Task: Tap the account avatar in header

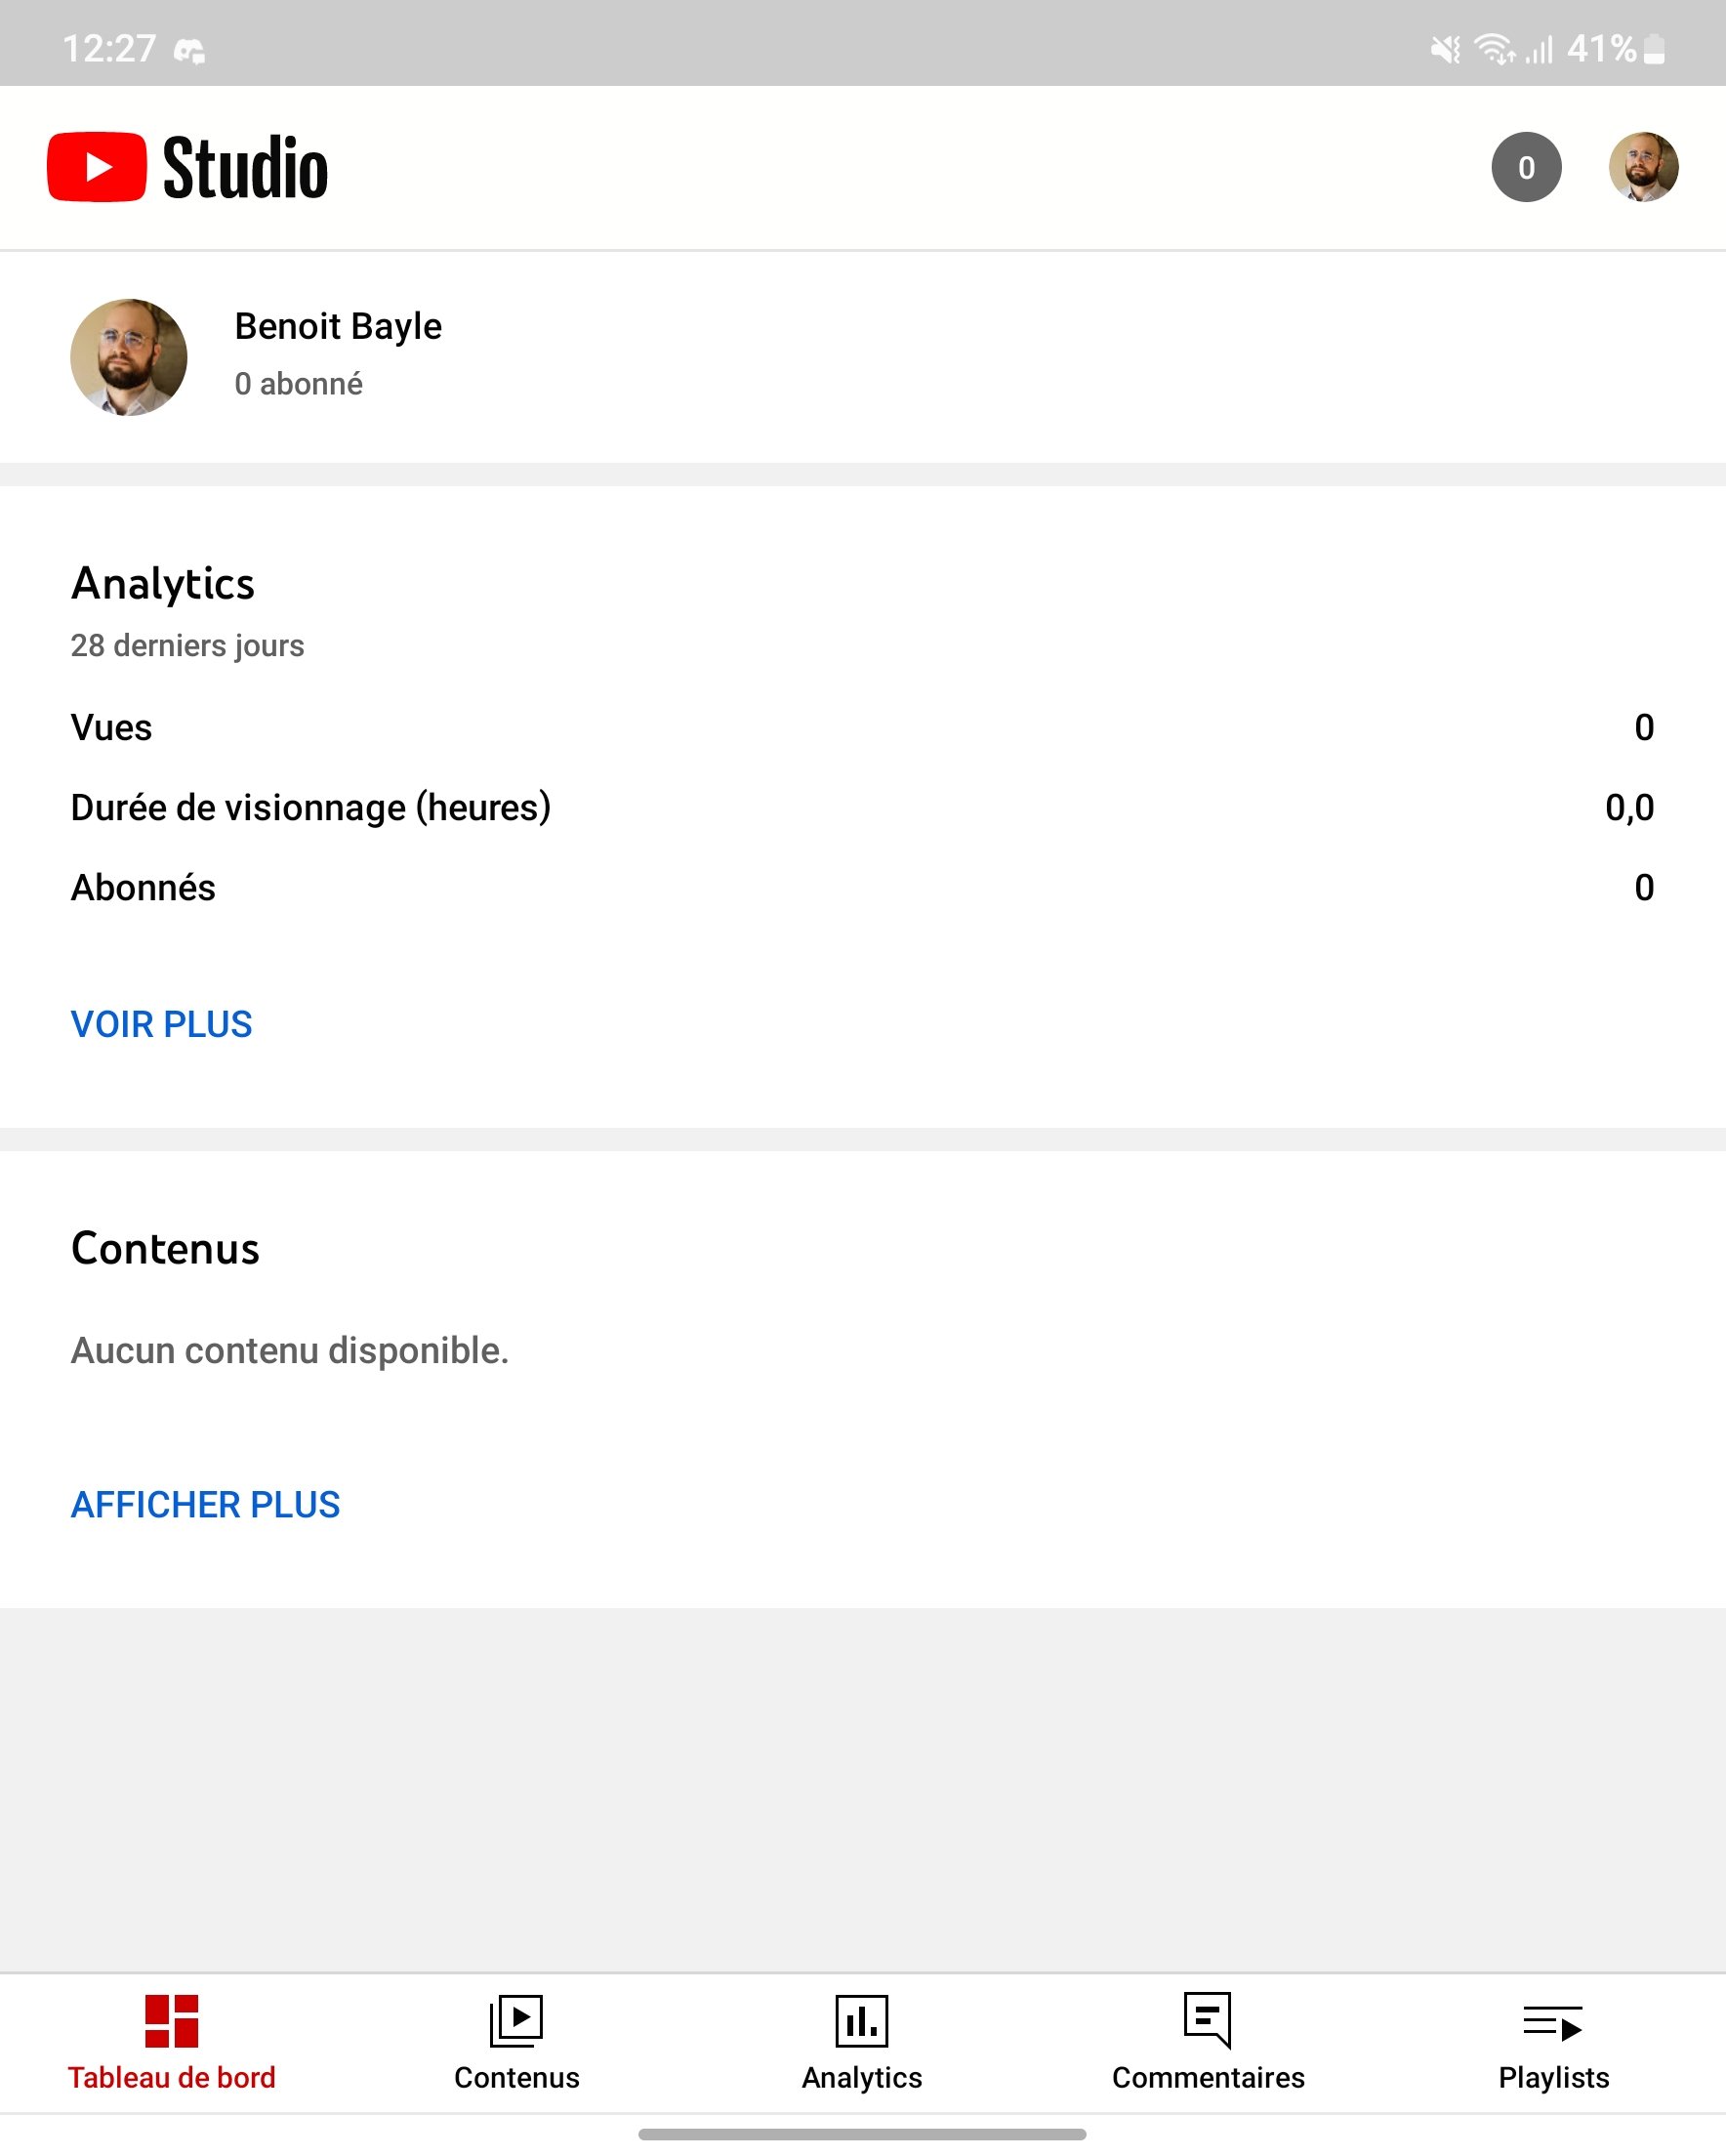Action: pos(1643,167)
